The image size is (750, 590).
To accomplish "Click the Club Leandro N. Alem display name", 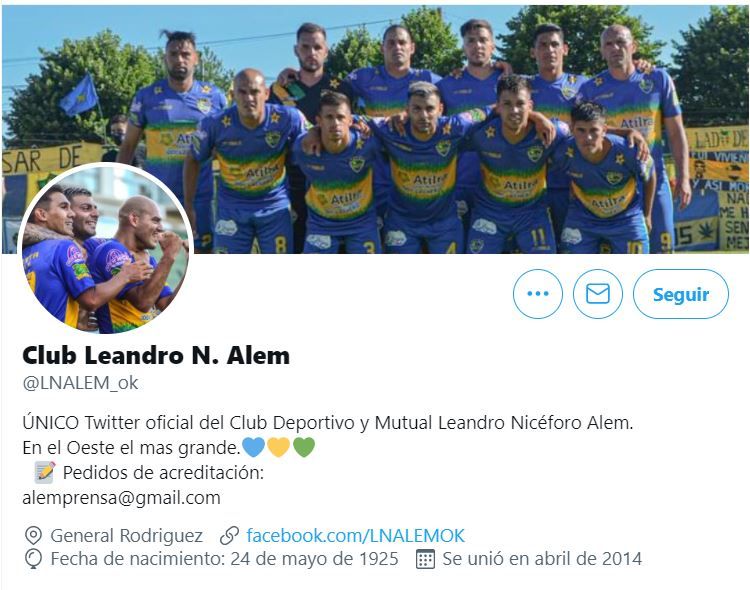I will click(x=156, y=356).
